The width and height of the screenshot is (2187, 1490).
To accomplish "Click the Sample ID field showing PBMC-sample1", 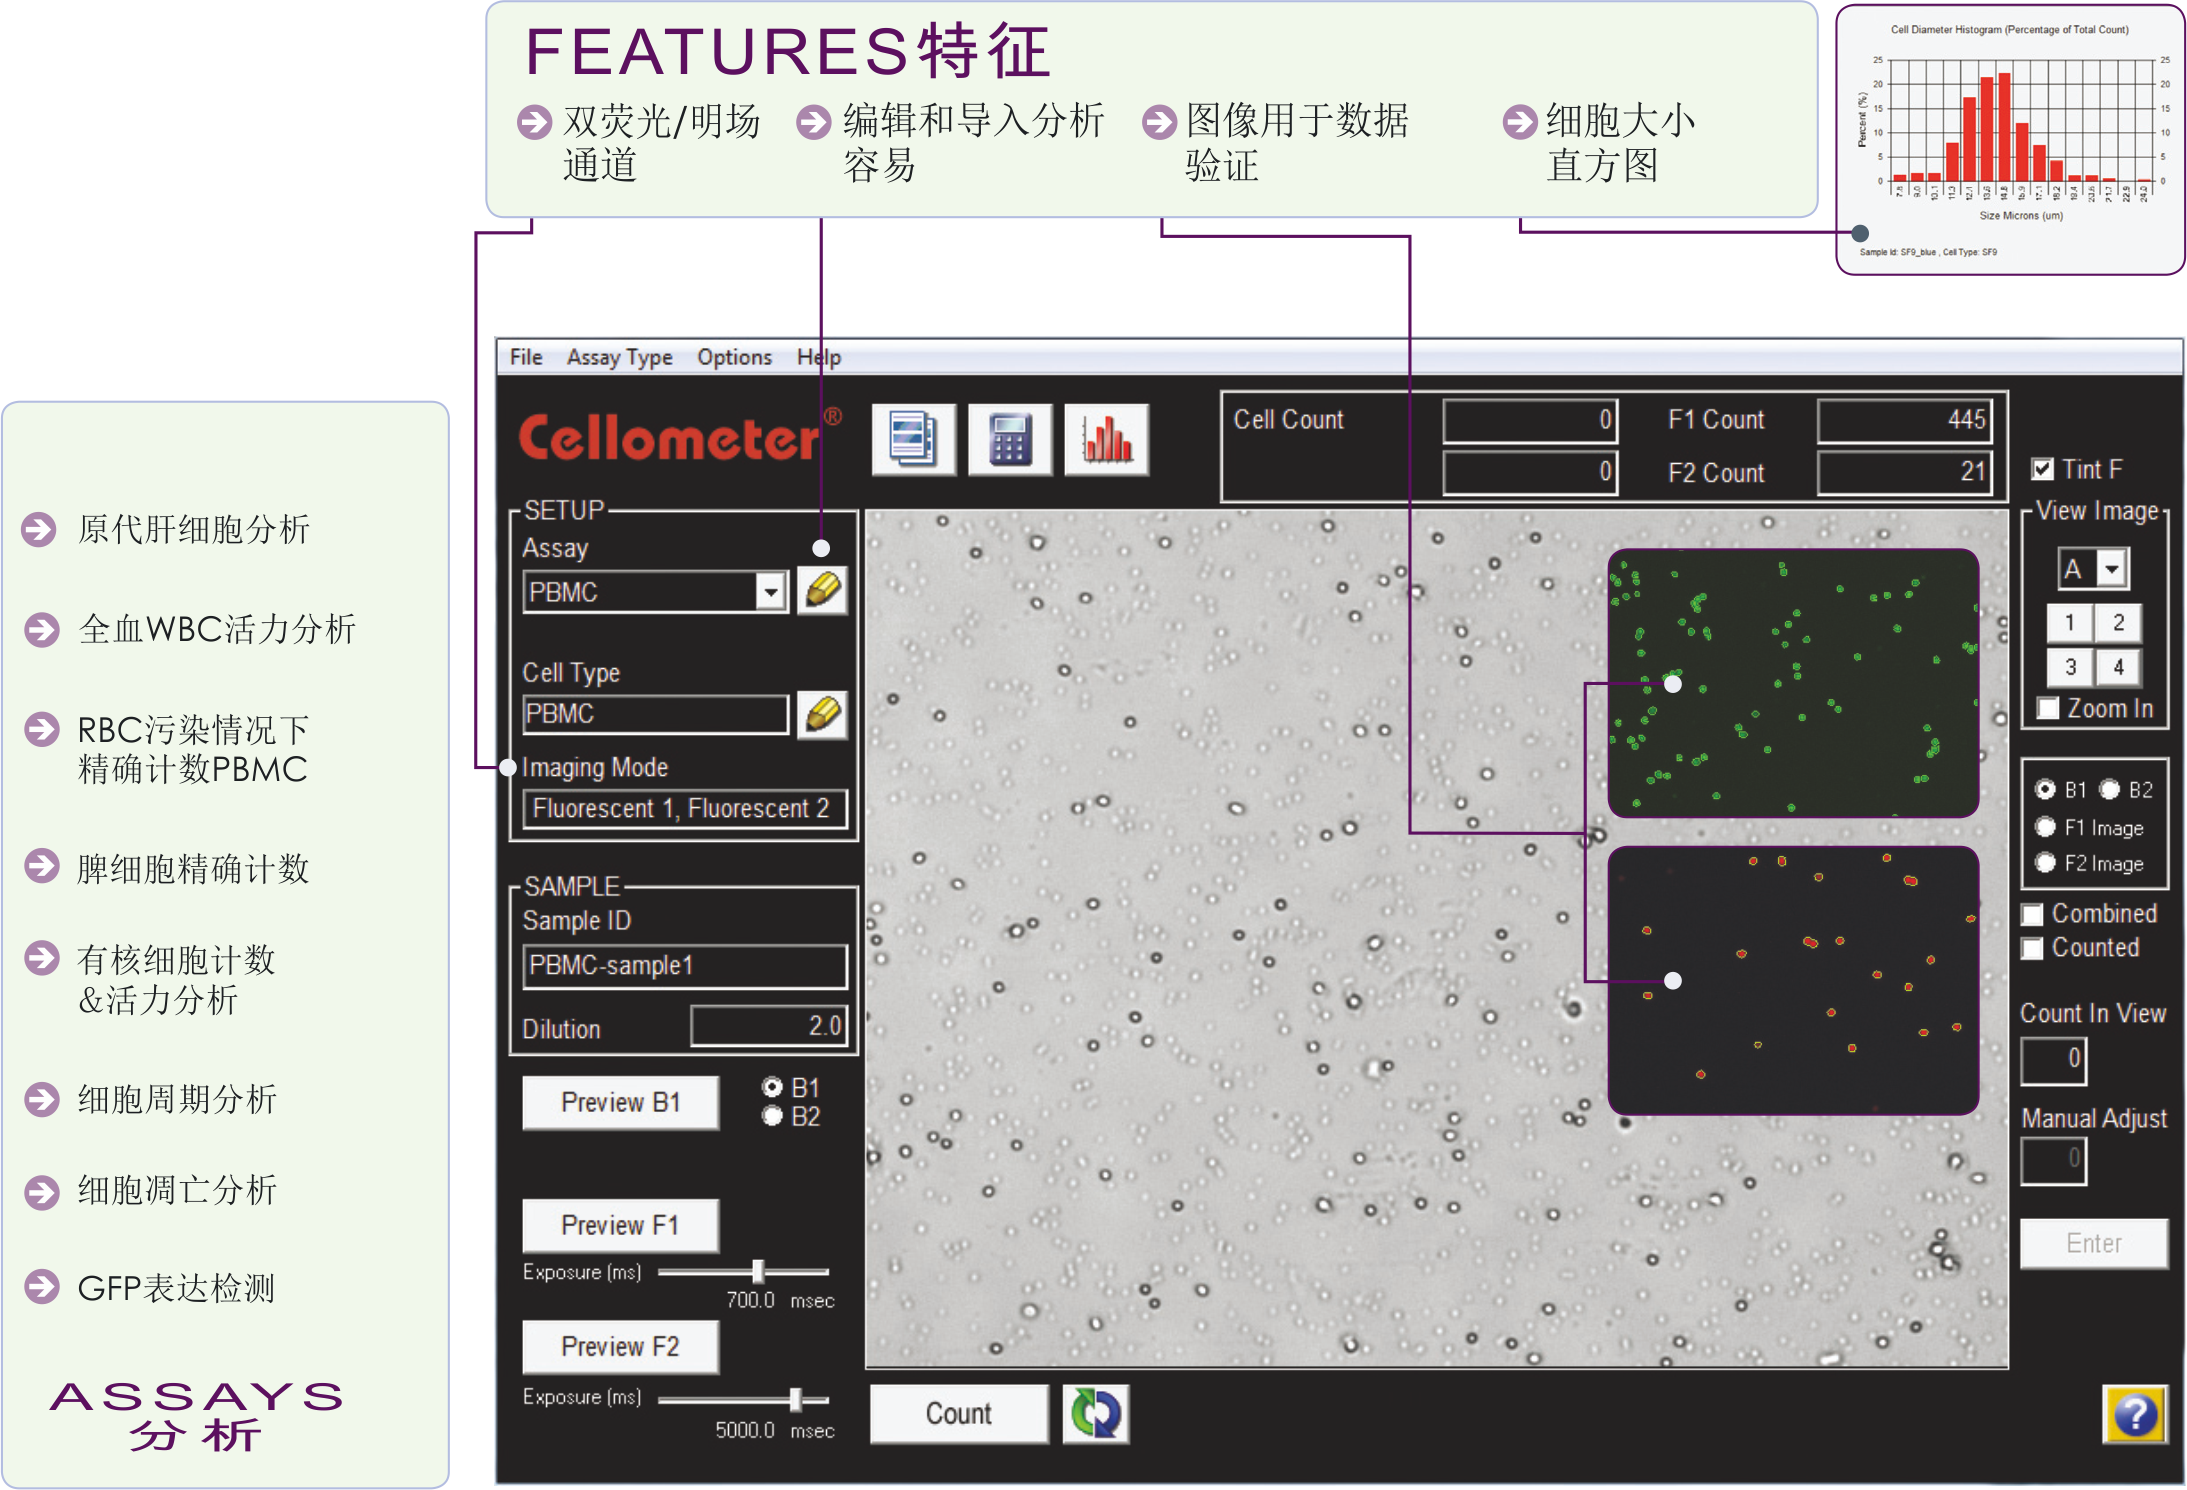I will [x=684, y=966].
